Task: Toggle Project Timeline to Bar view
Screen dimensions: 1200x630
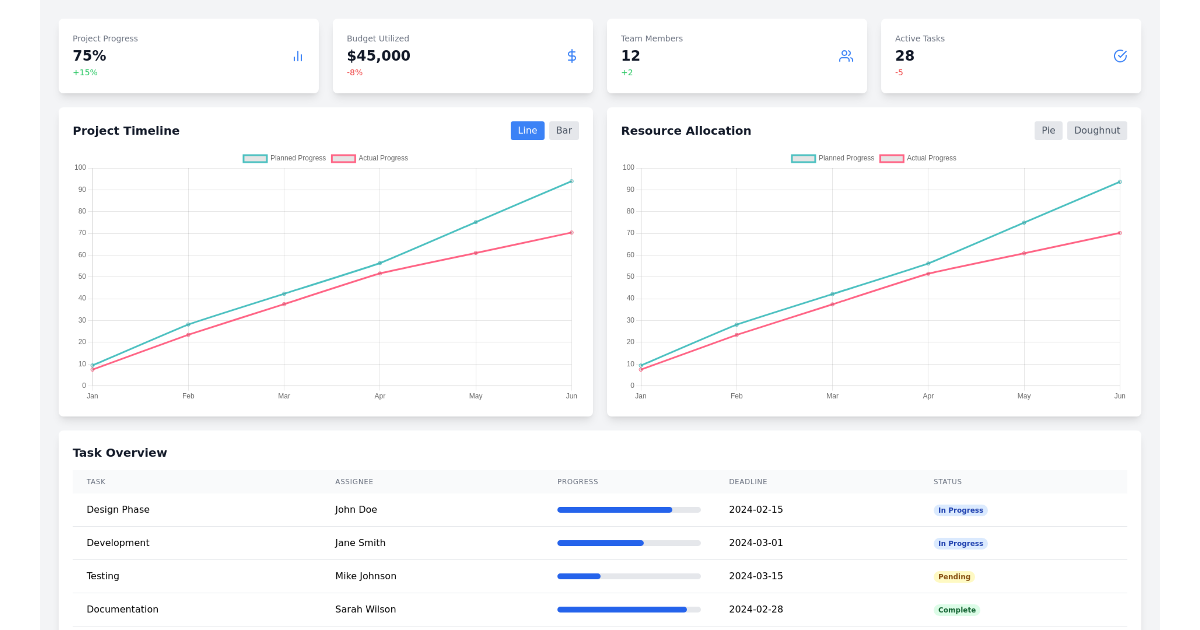Action: pyautogui.click(x=563, y=130)
